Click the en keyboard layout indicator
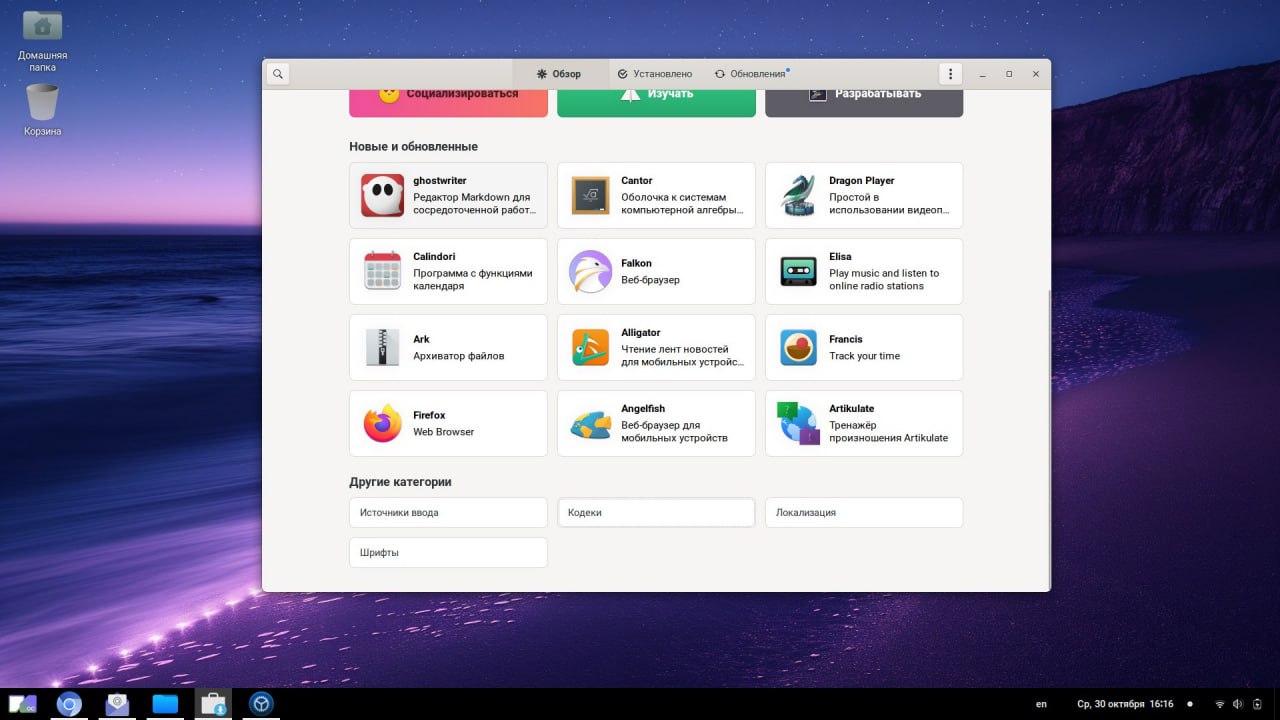The width and height of the screenshot is (1280, 720). [x=1041, y=704]
